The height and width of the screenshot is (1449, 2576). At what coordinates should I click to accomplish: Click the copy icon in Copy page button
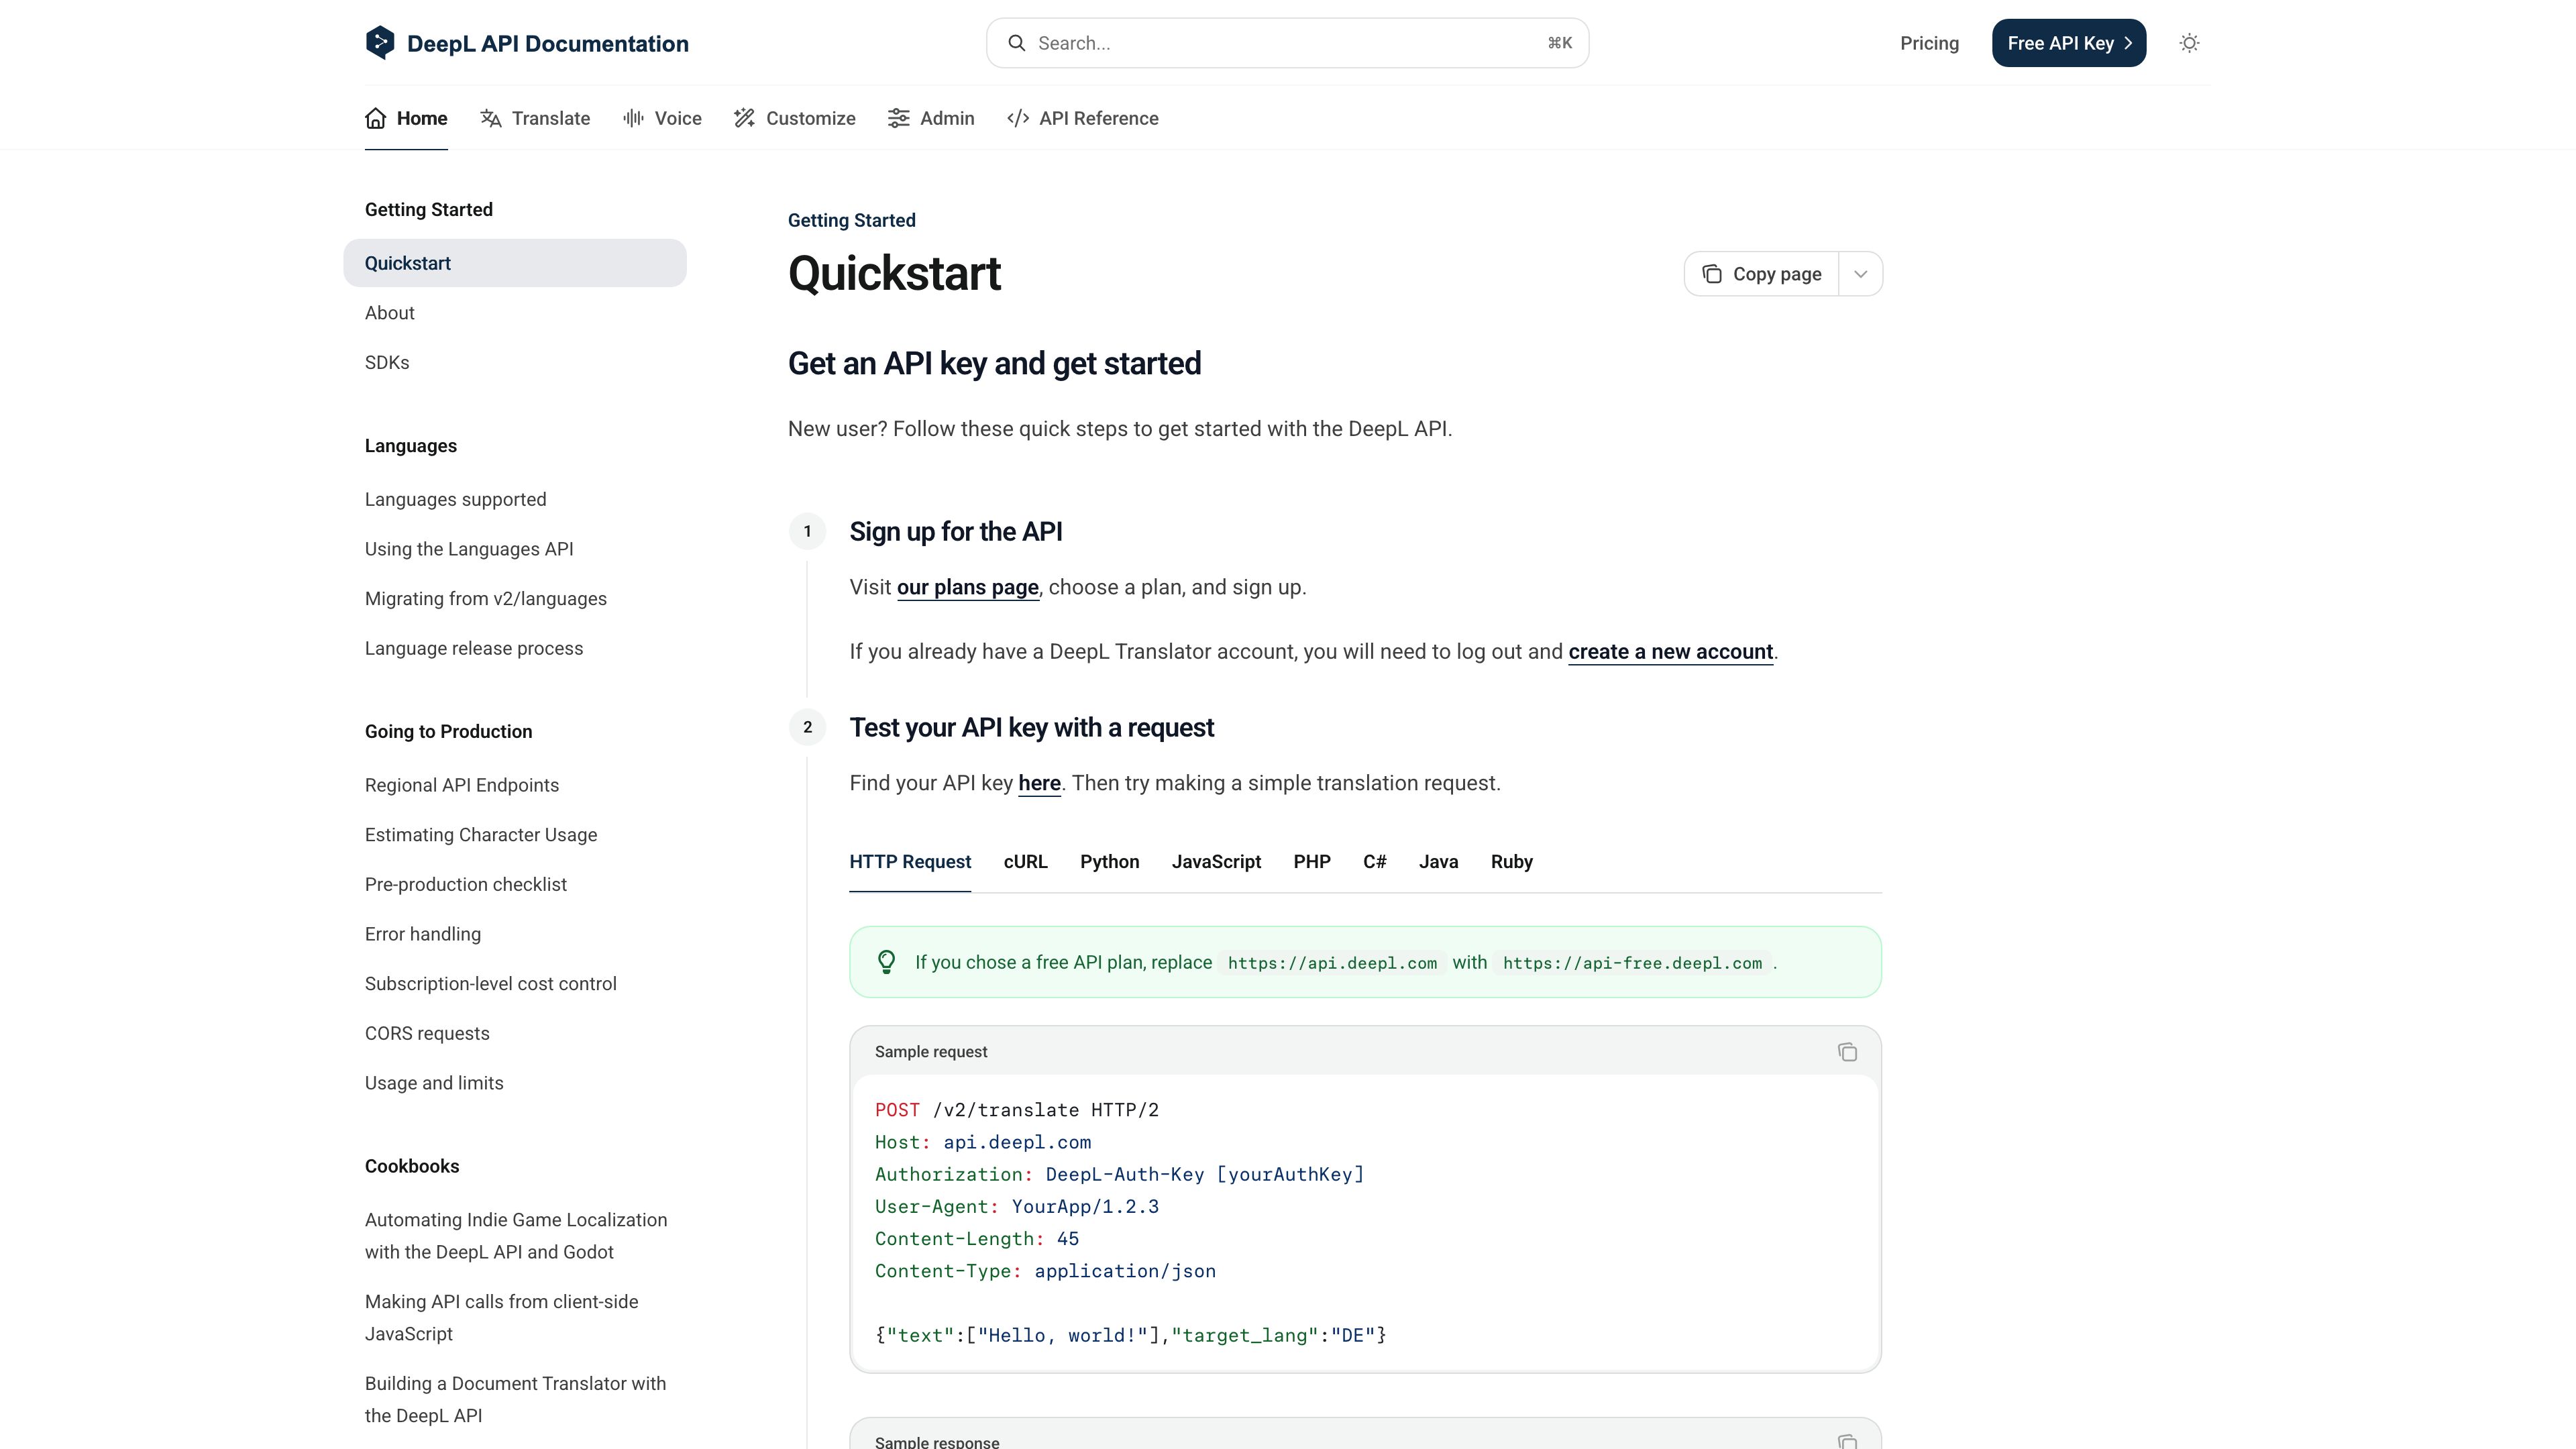[x=1712, y=274]
